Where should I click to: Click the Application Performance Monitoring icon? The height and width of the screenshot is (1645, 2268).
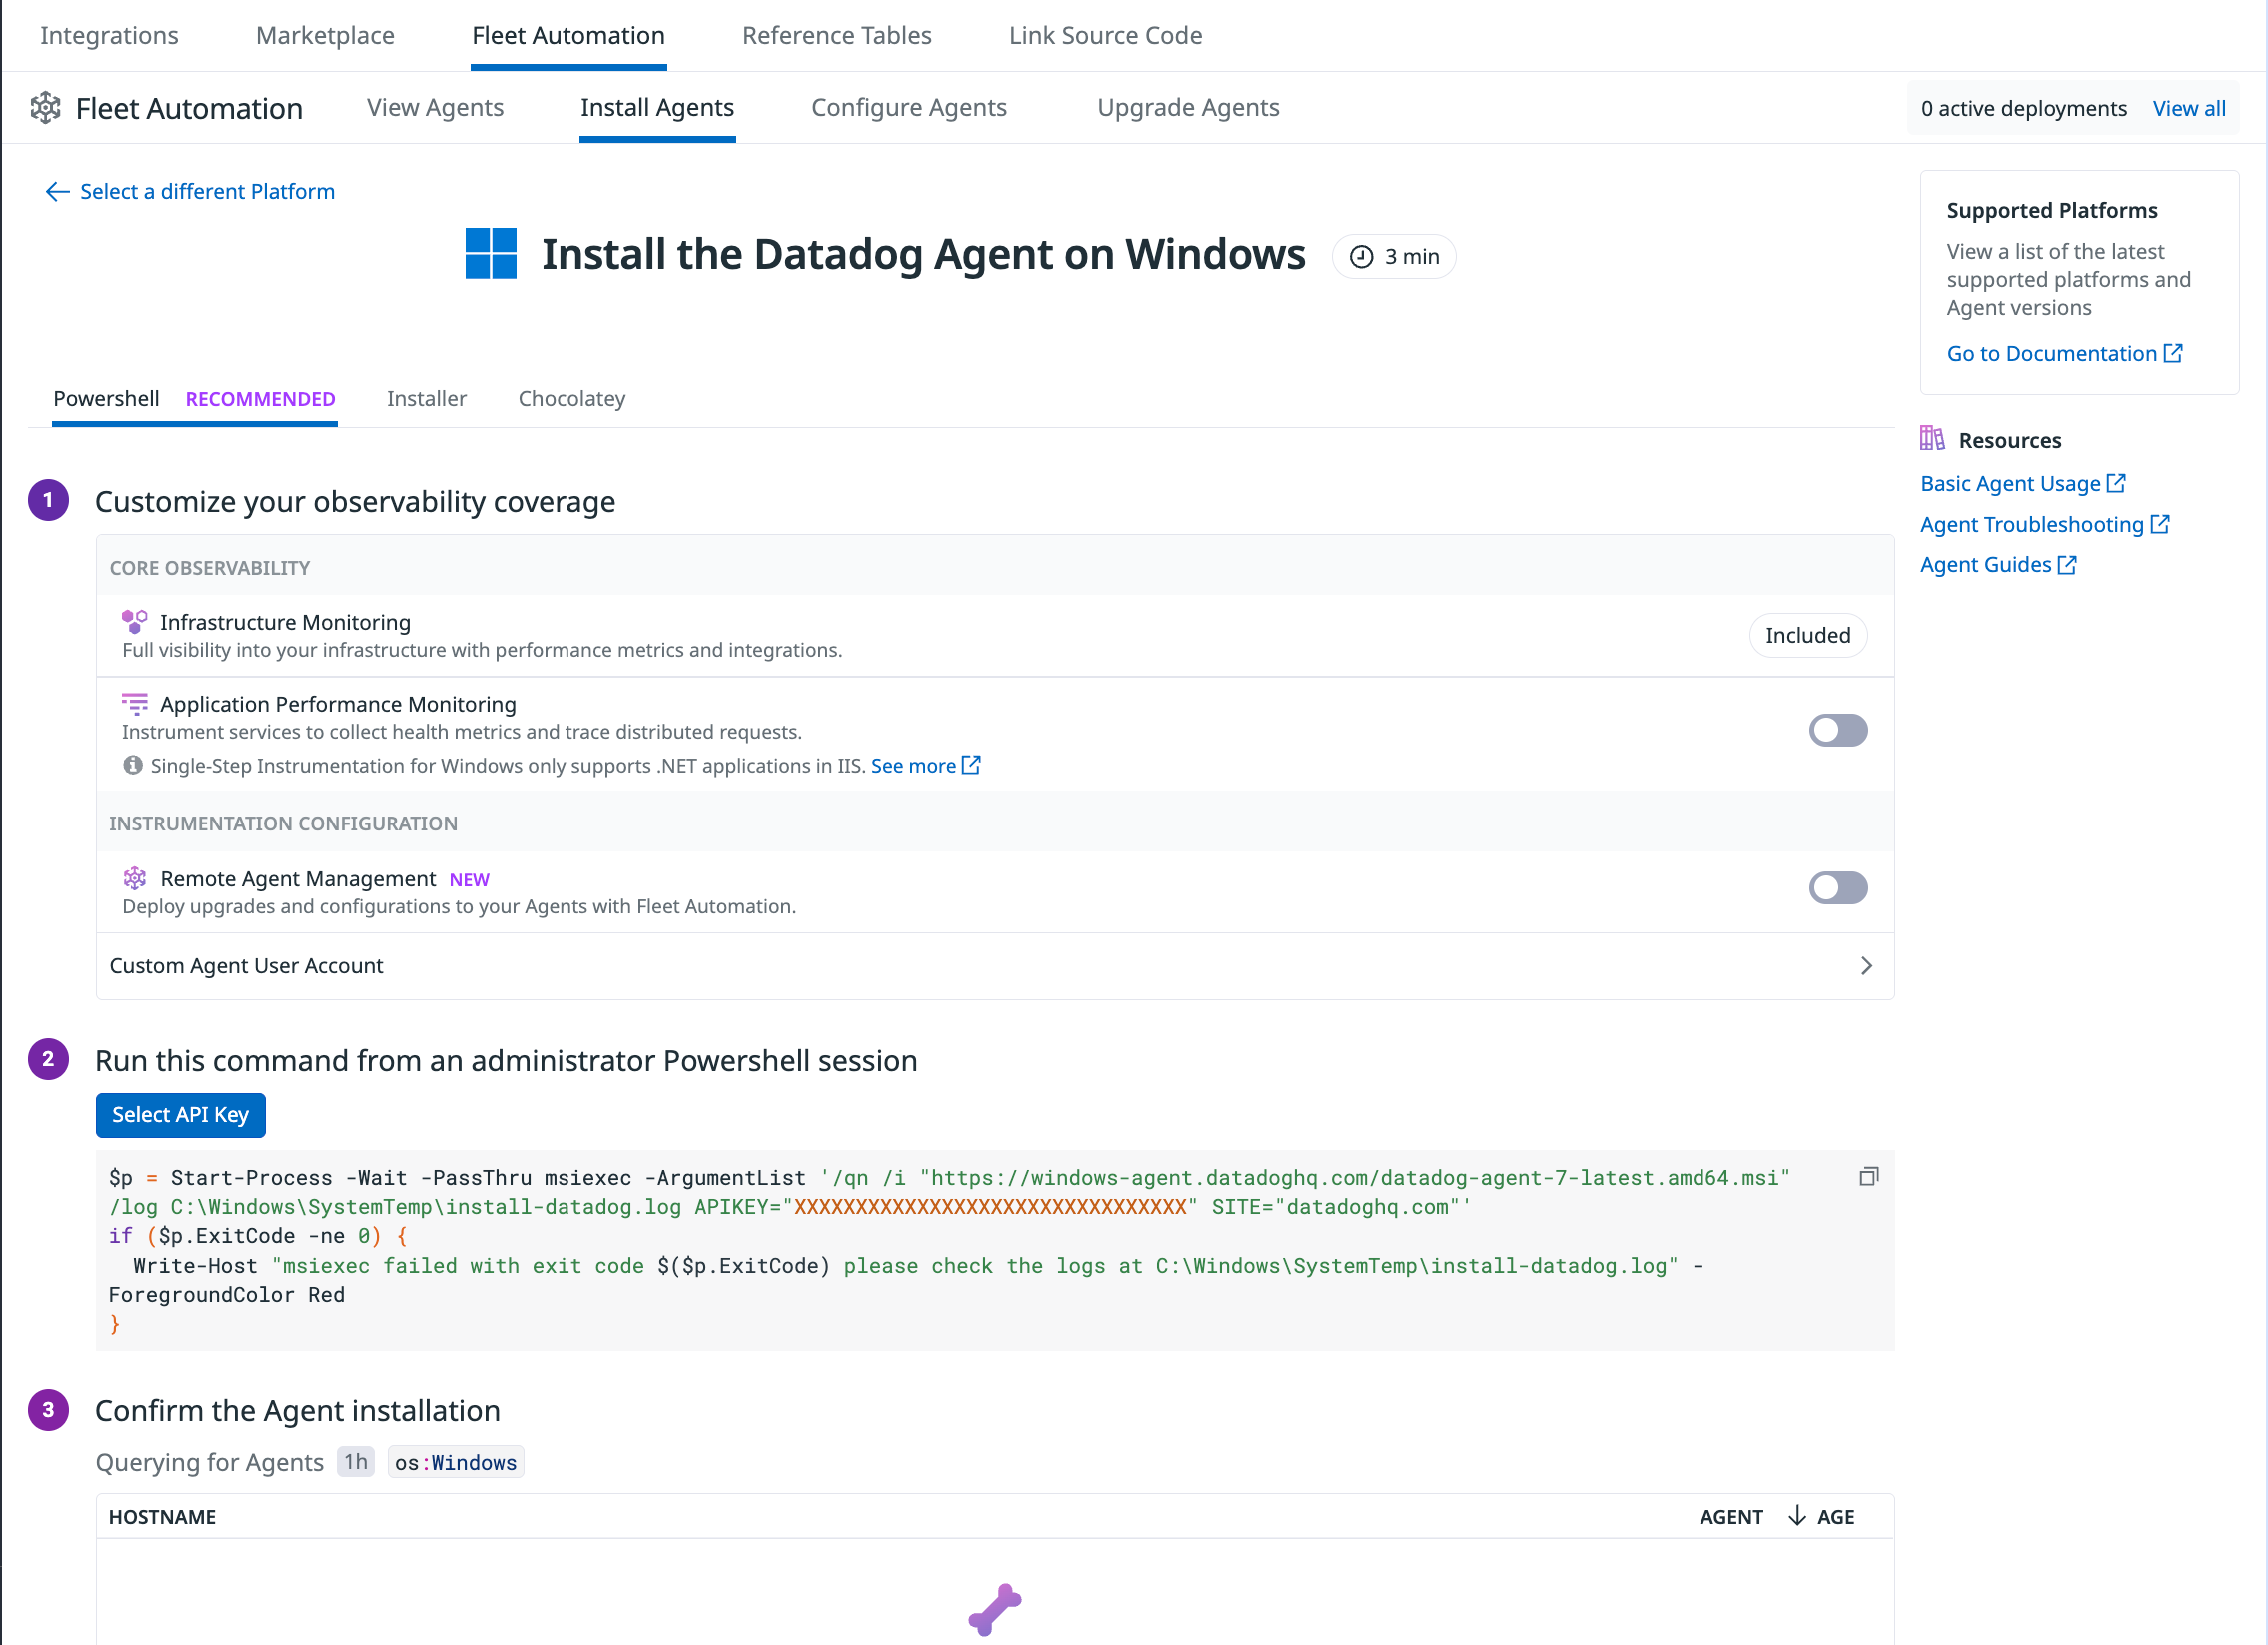point(134,703)
